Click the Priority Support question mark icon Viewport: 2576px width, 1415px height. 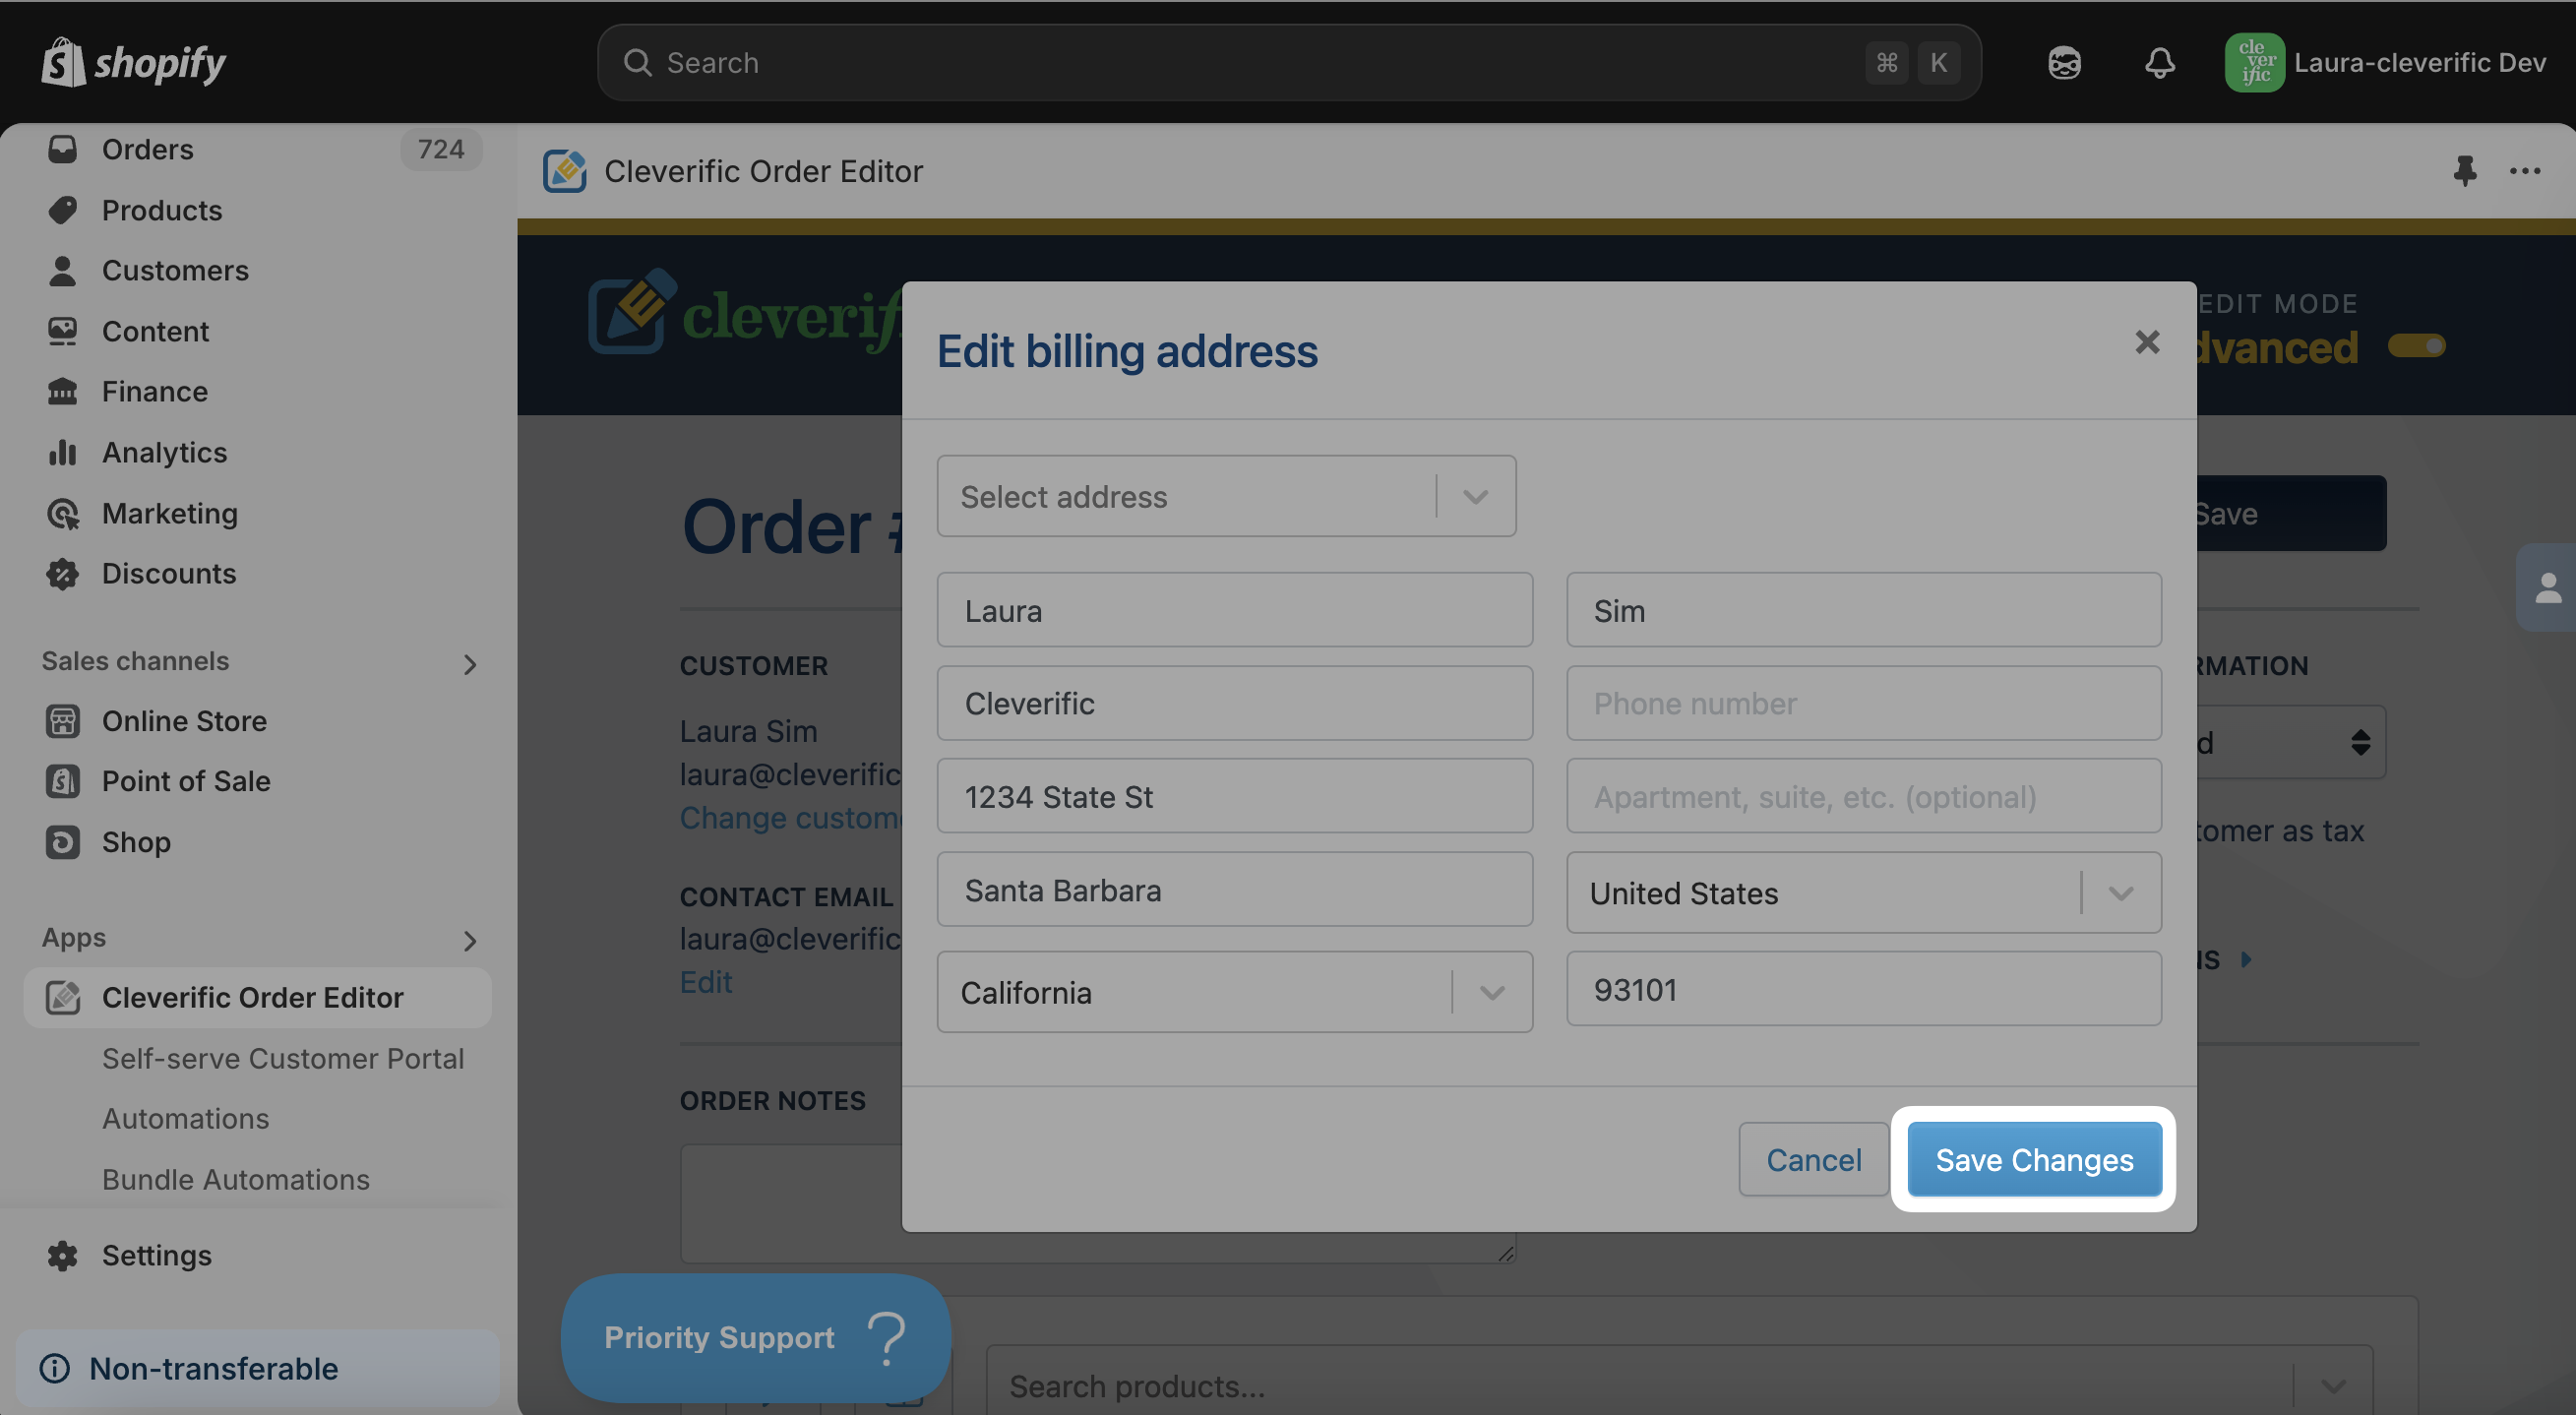pos(887,1338)
